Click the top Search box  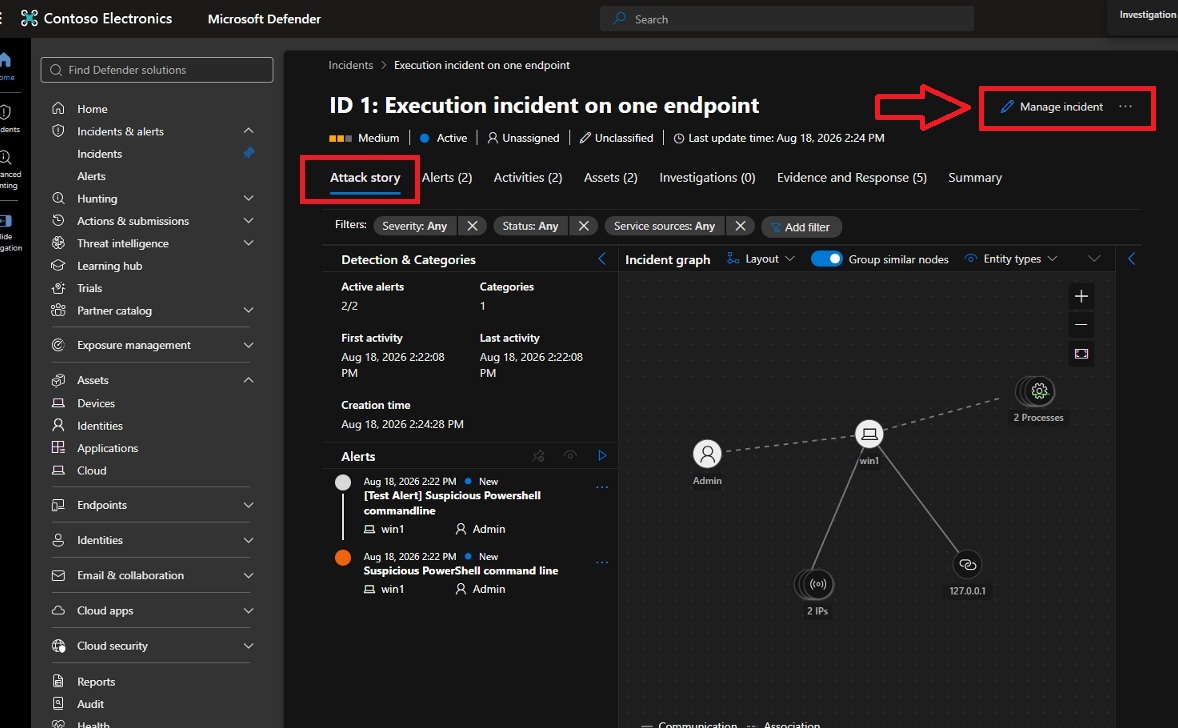click(x=787, y=19)
